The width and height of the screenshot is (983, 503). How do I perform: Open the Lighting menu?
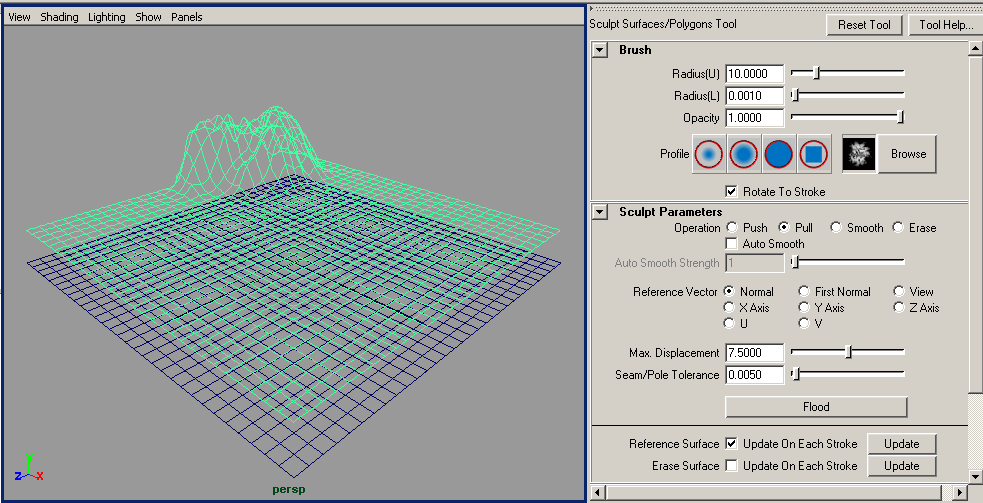pyautogui.click(x=107, y=17)
